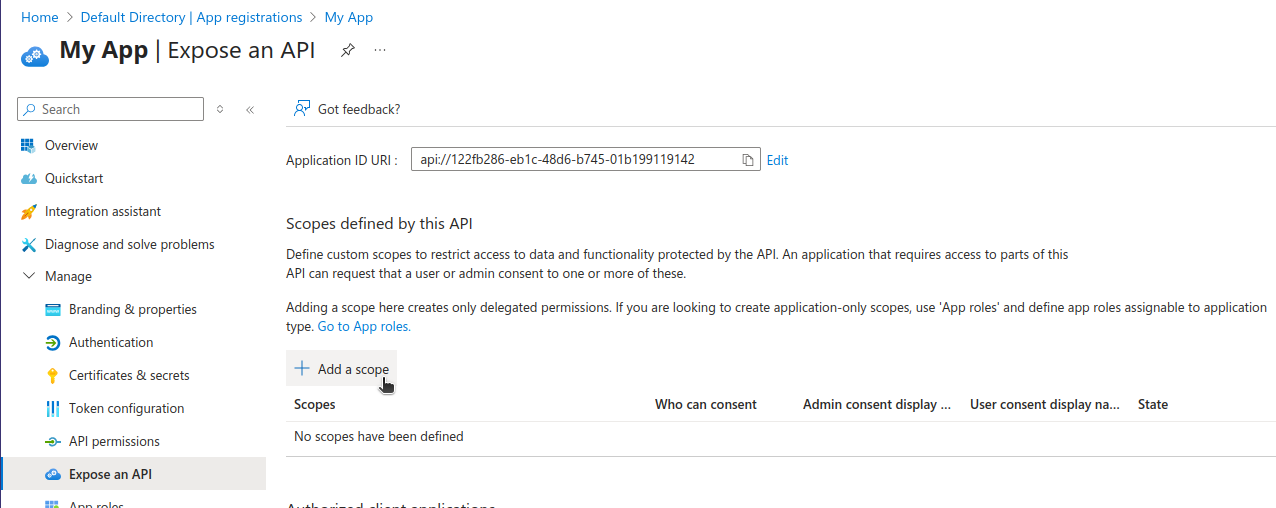Open Certificates & secrets

tap(129, 375)
